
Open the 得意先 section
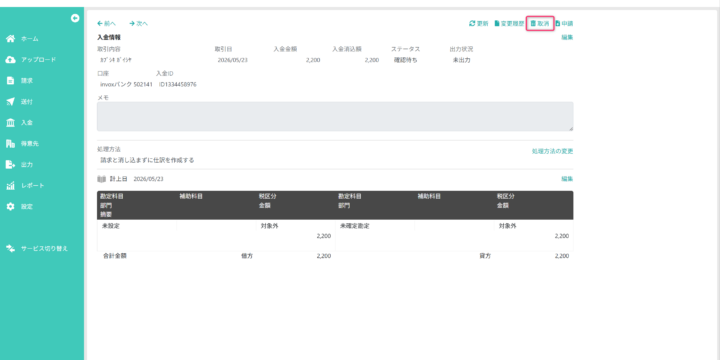tap(22, 144)
